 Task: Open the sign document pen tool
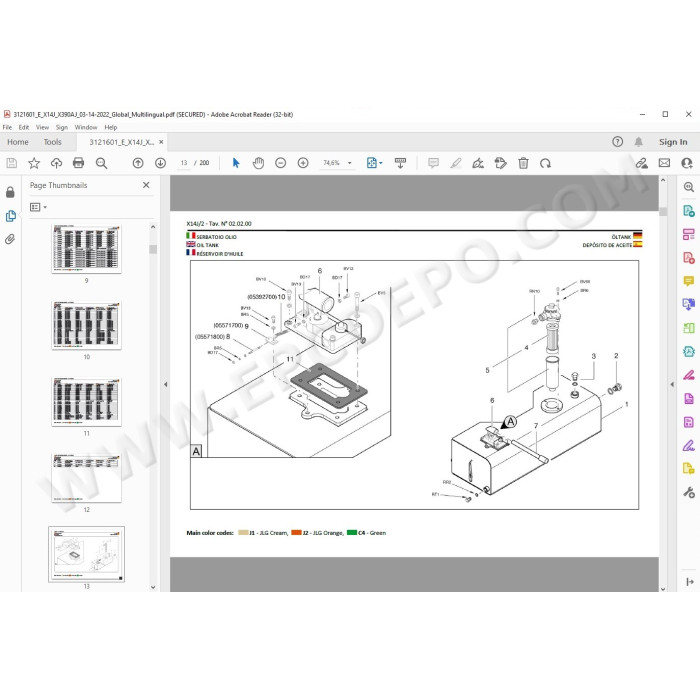478,163
